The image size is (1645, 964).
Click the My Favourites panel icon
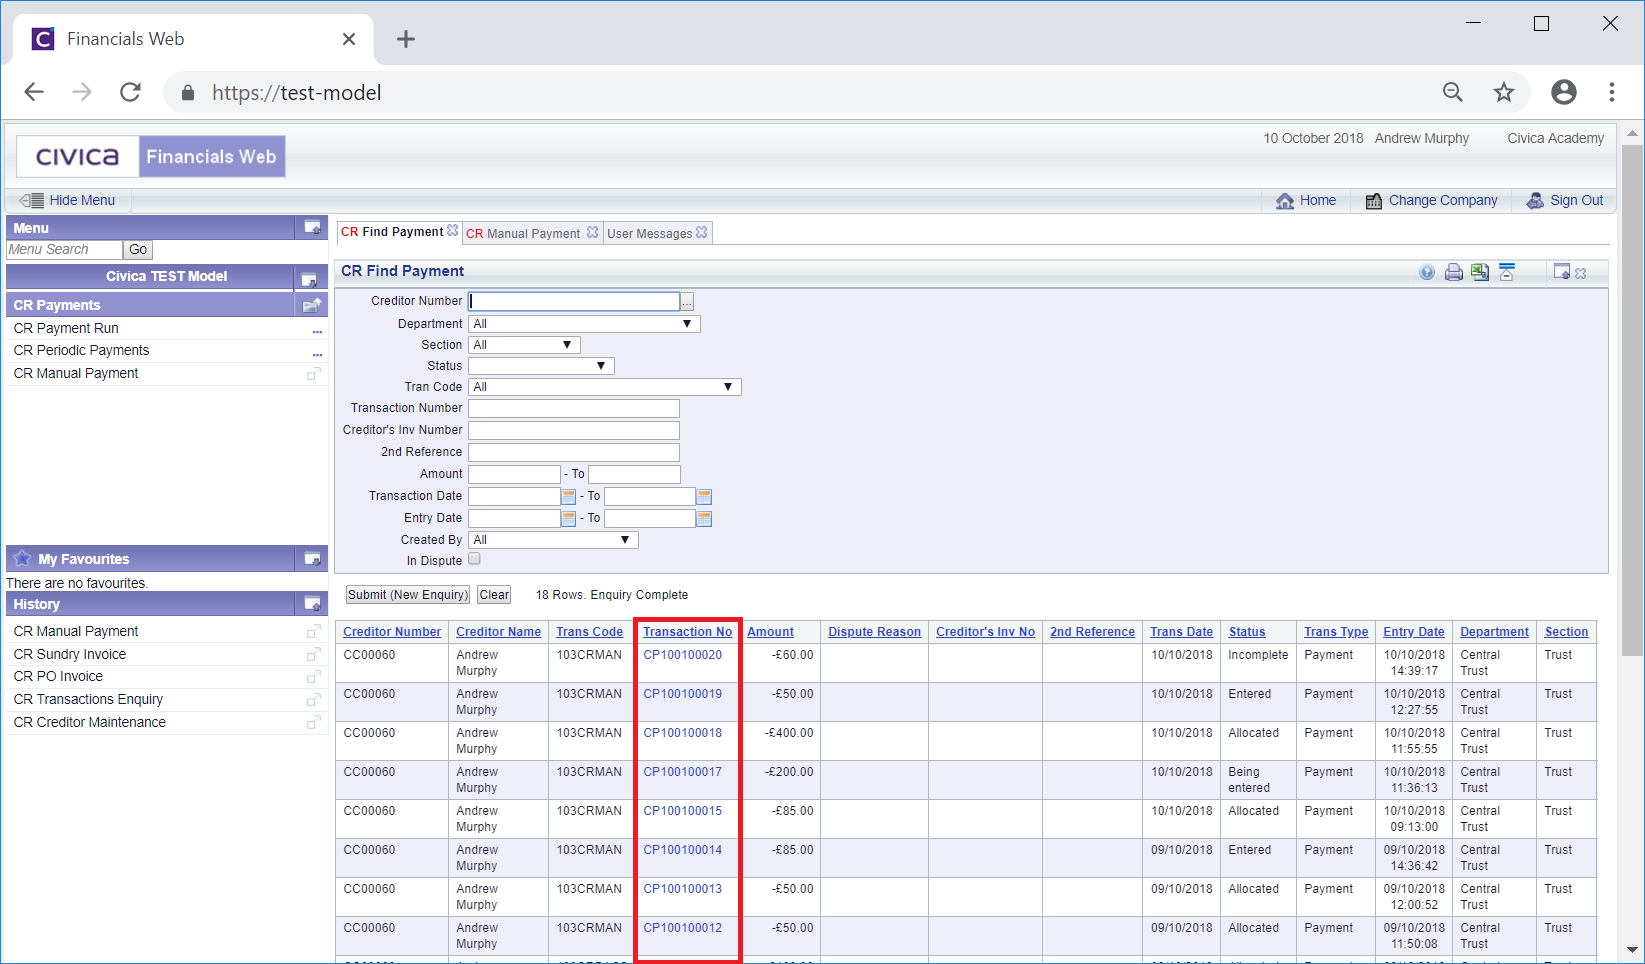click(x=312, y=559)
